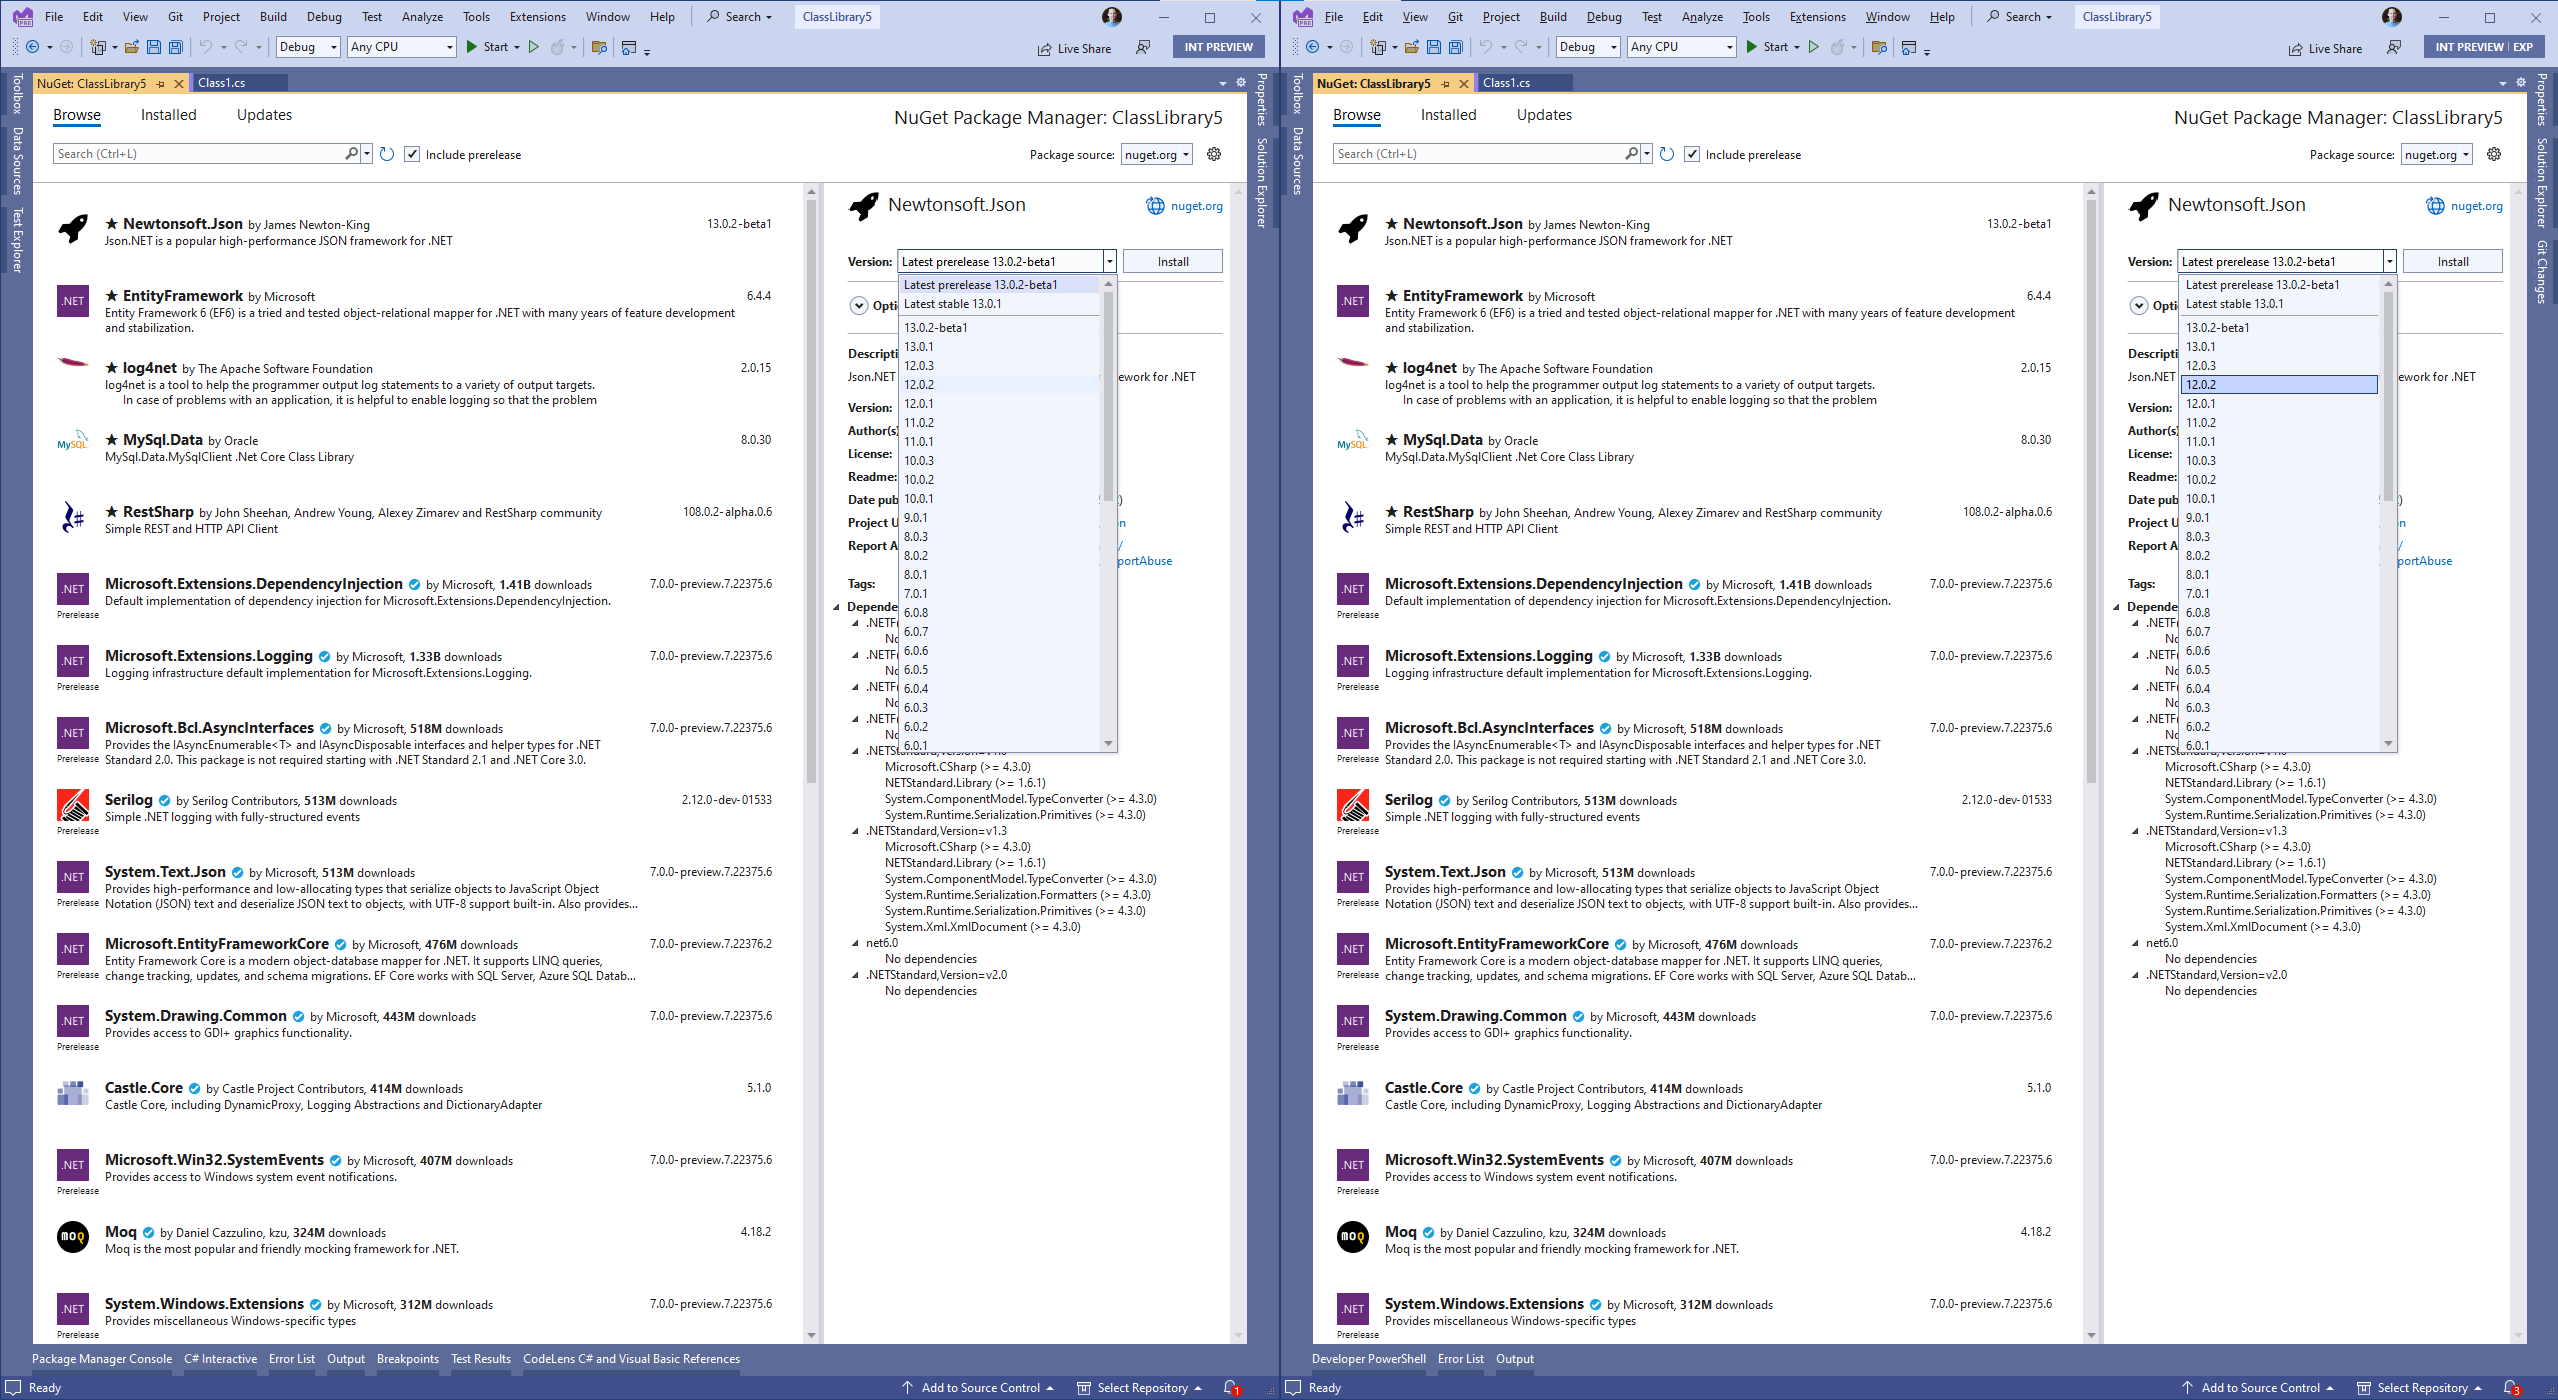This screenshot has width=2558, height=1400.
Task: Open NuGet settings gear in right window
Action: tap(2493, 154)
